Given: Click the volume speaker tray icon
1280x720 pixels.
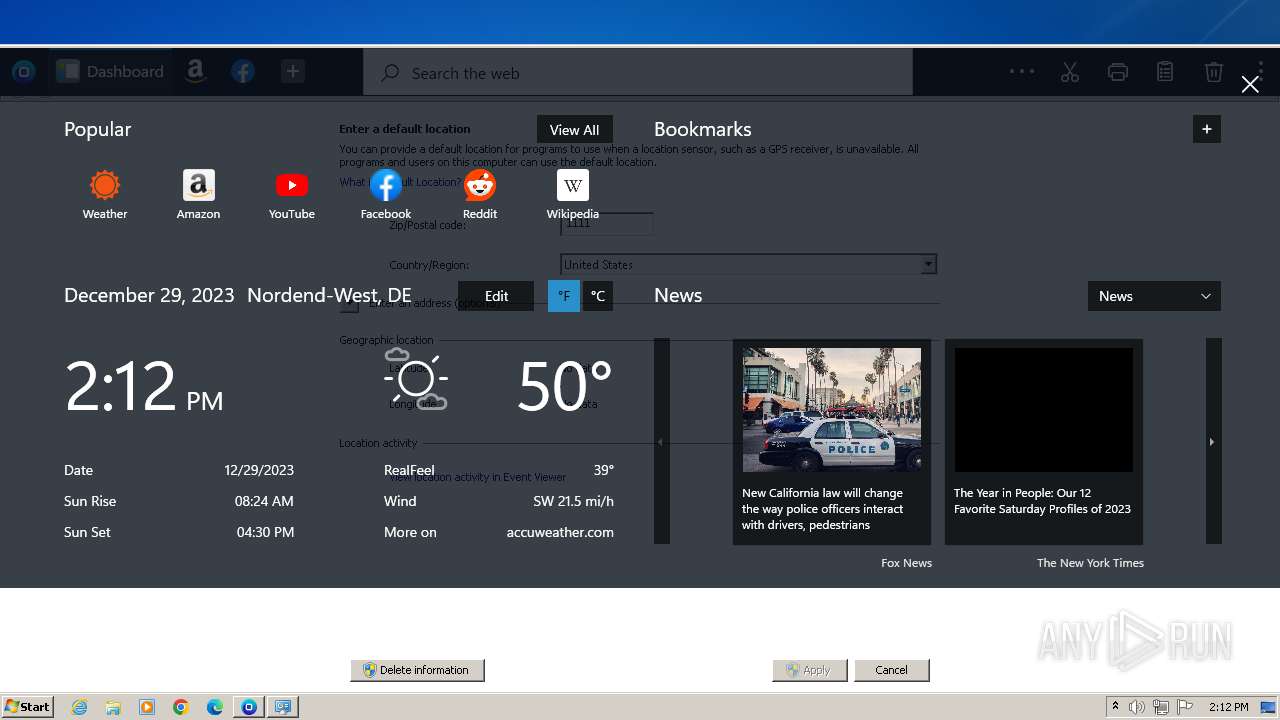Looking at the screenshot, I should point(1137,707).
